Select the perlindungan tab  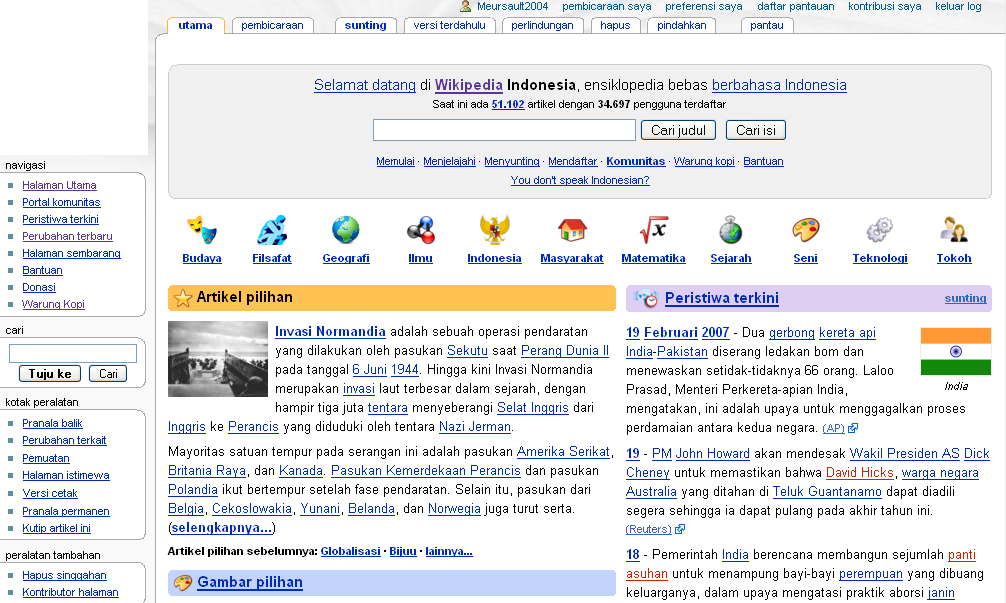pos(542,25)
